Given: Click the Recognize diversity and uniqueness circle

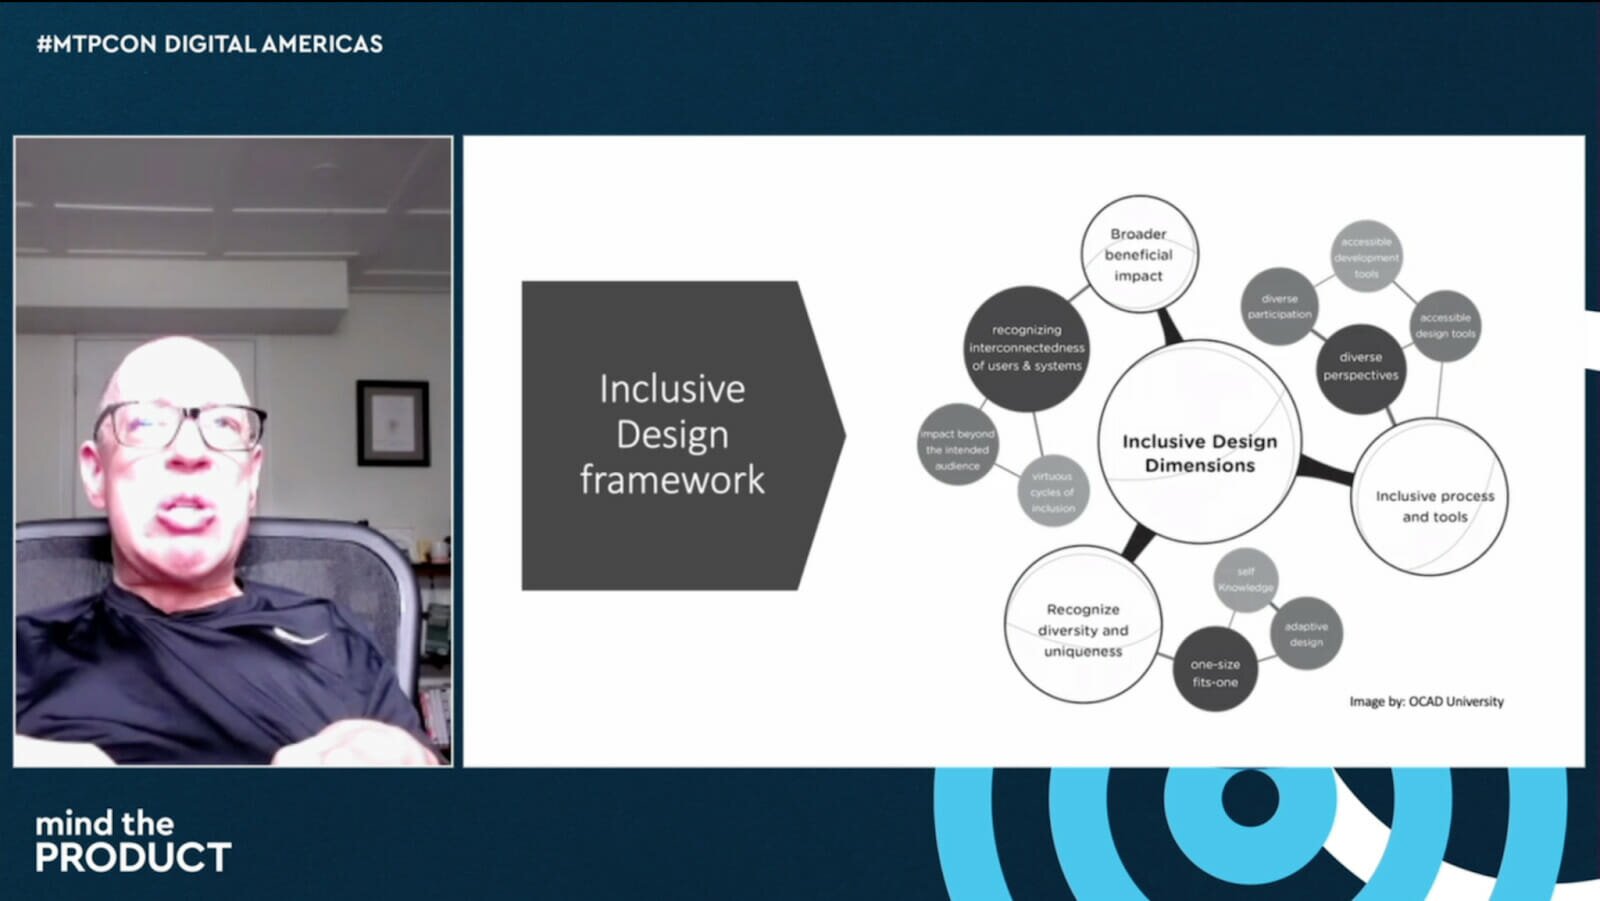Looking at the screenshot, I should pos(1082,629).
